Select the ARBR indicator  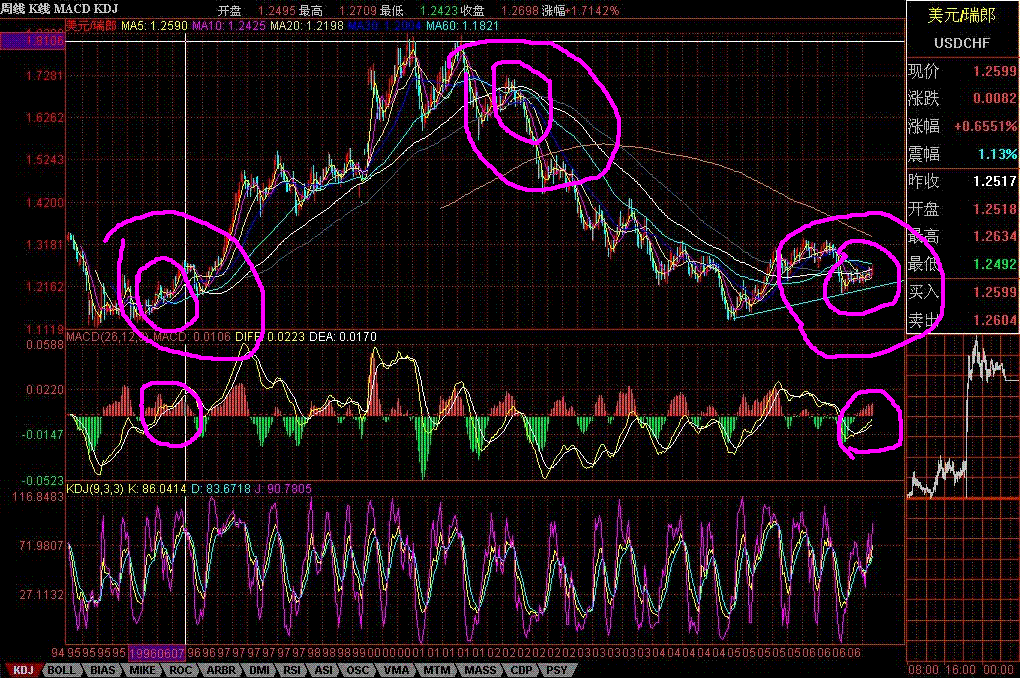(x=221, y=671)
